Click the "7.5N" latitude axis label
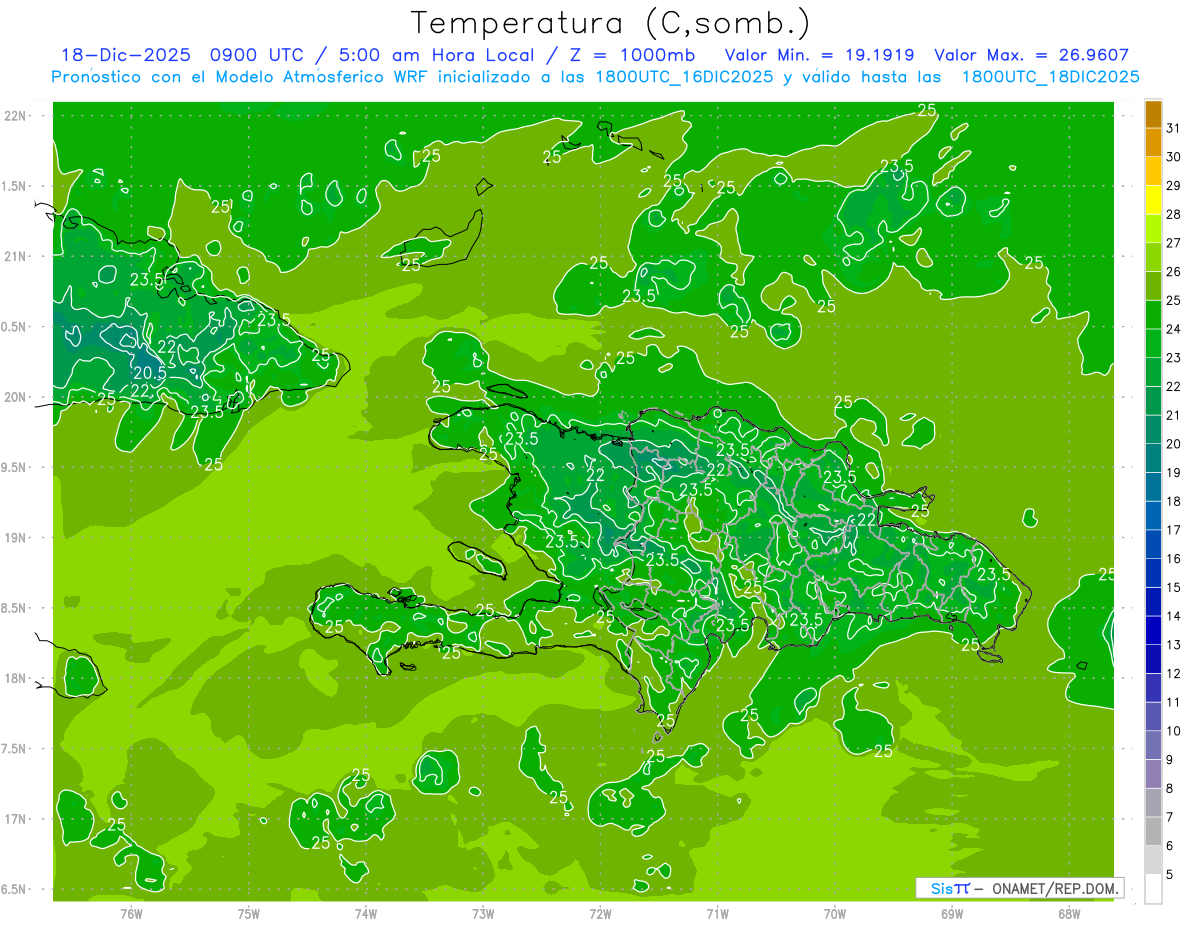 tap(15, 749)
